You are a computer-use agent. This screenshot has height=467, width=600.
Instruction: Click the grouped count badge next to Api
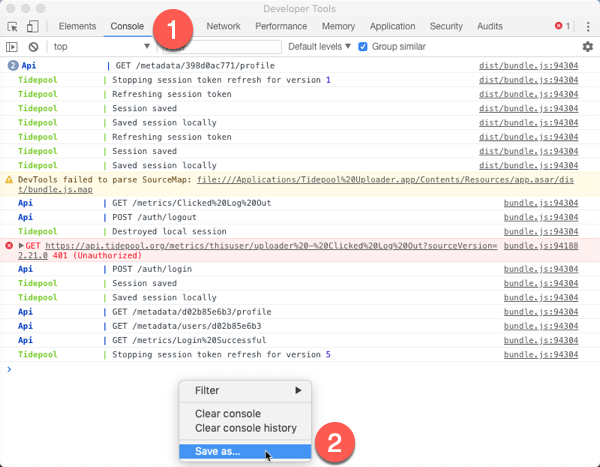pos(13,65)
